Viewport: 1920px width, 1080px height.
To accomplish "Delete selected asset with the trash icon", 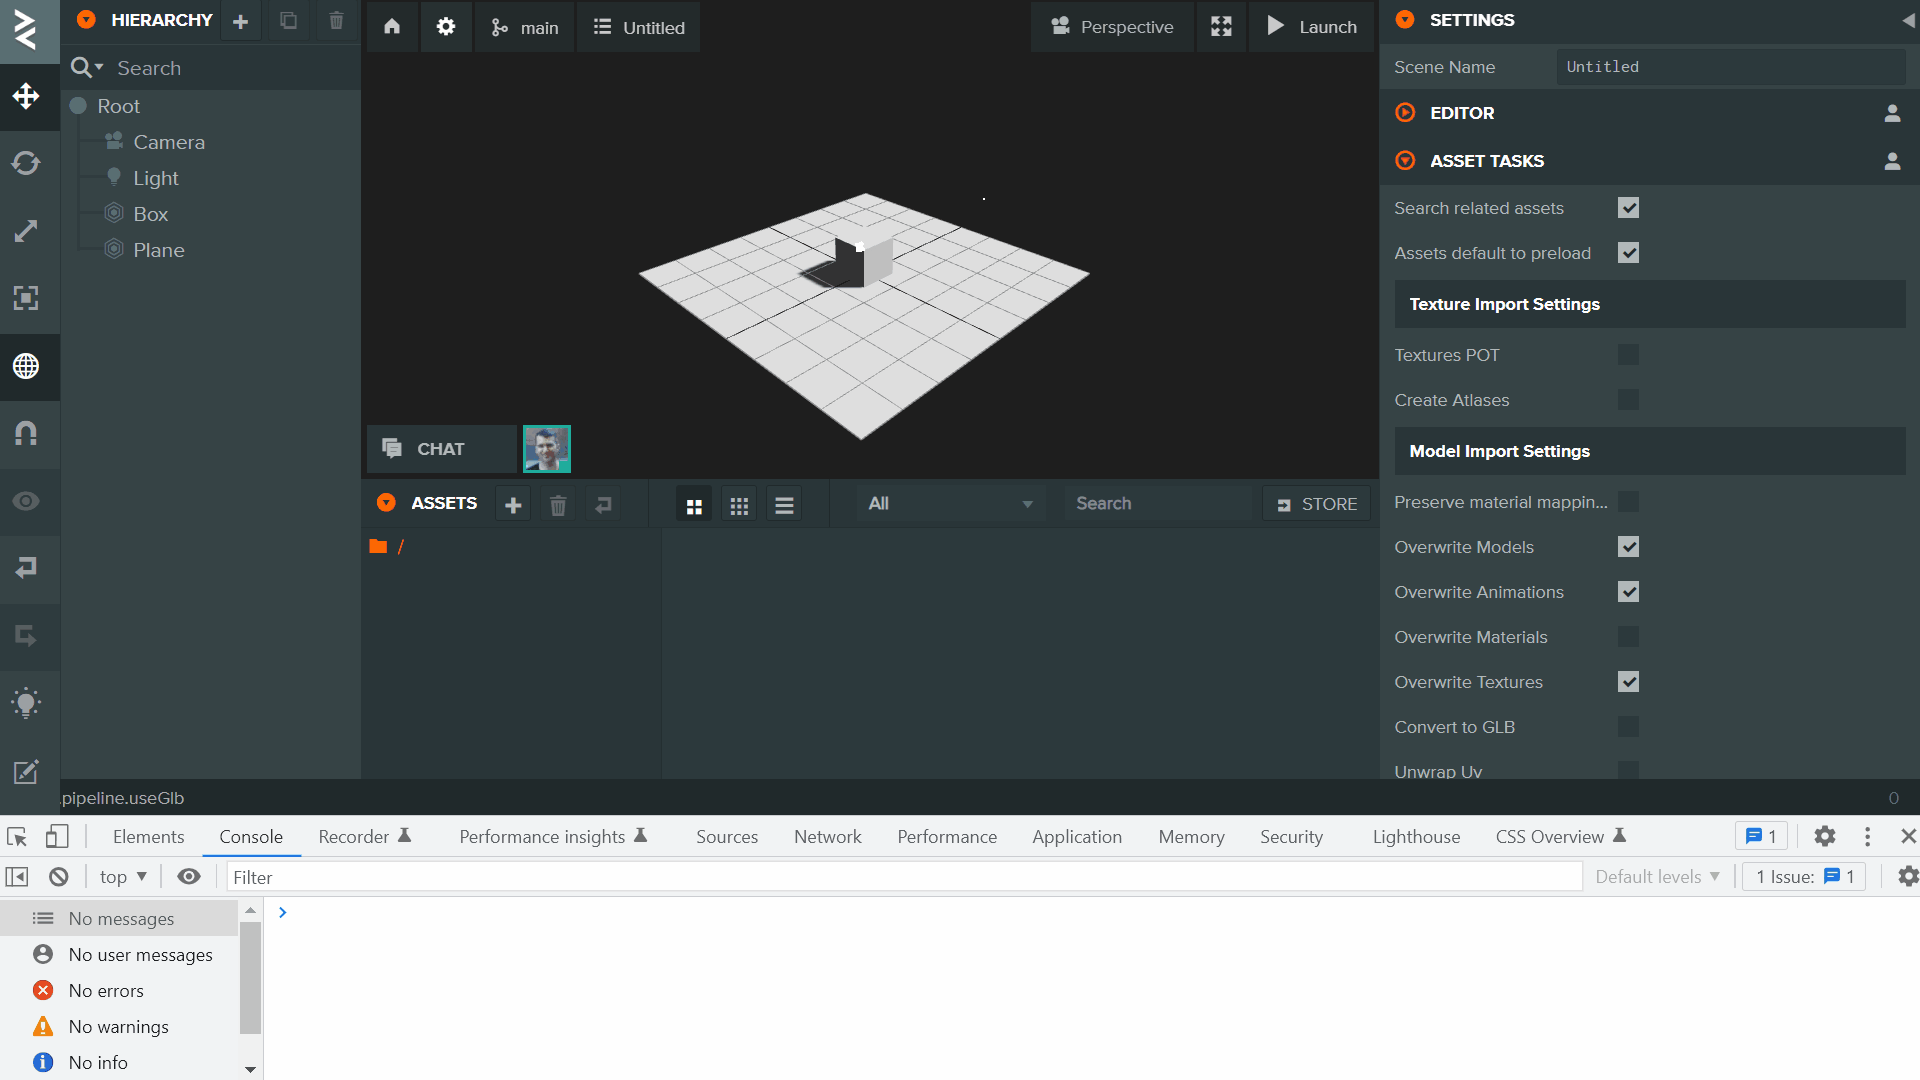I will point(557,504).
